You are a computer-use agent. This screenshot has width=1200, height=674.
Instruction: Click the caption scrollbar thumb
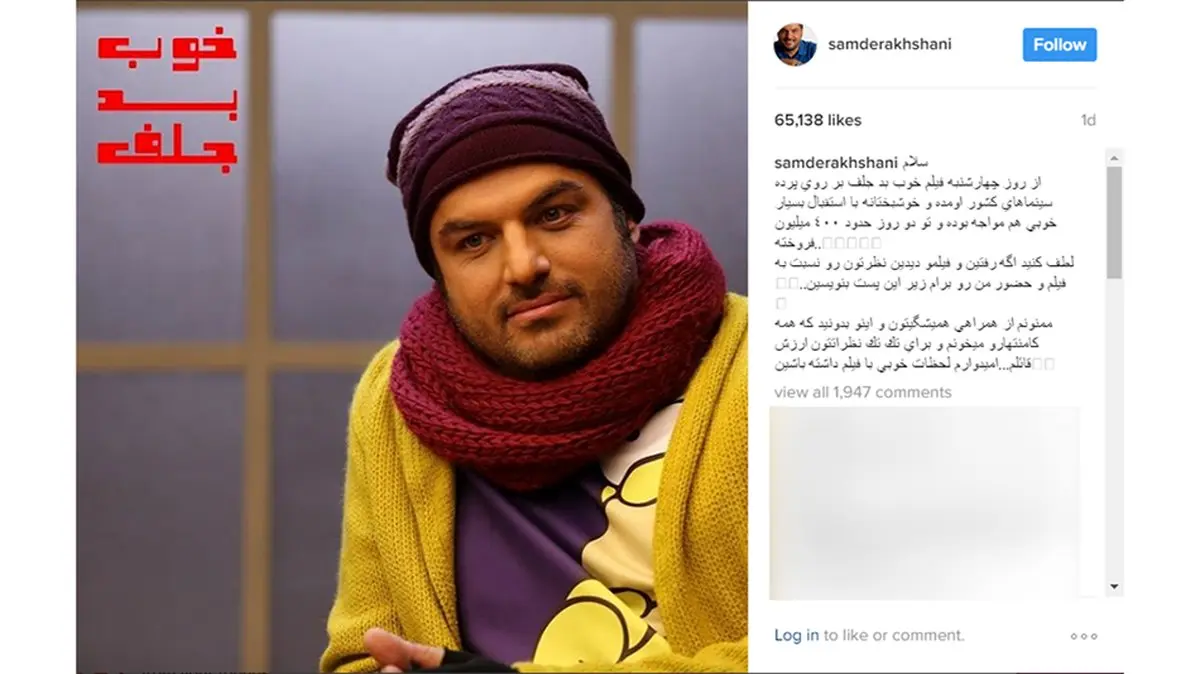(x=1114, y=222)
